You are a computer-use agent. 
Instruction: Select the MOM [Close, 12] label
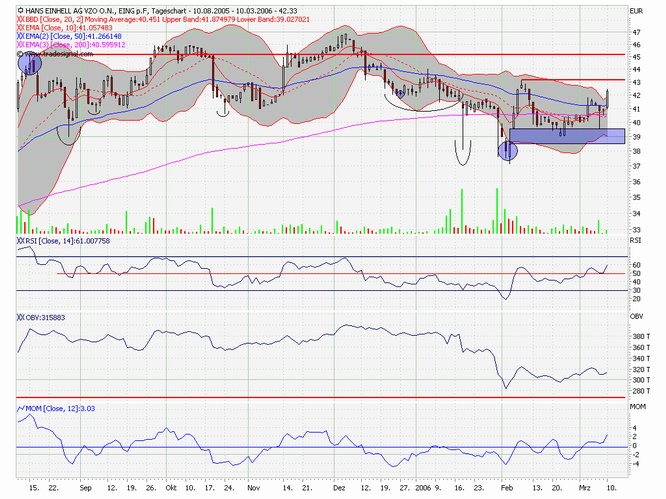[x=60, y=408]
